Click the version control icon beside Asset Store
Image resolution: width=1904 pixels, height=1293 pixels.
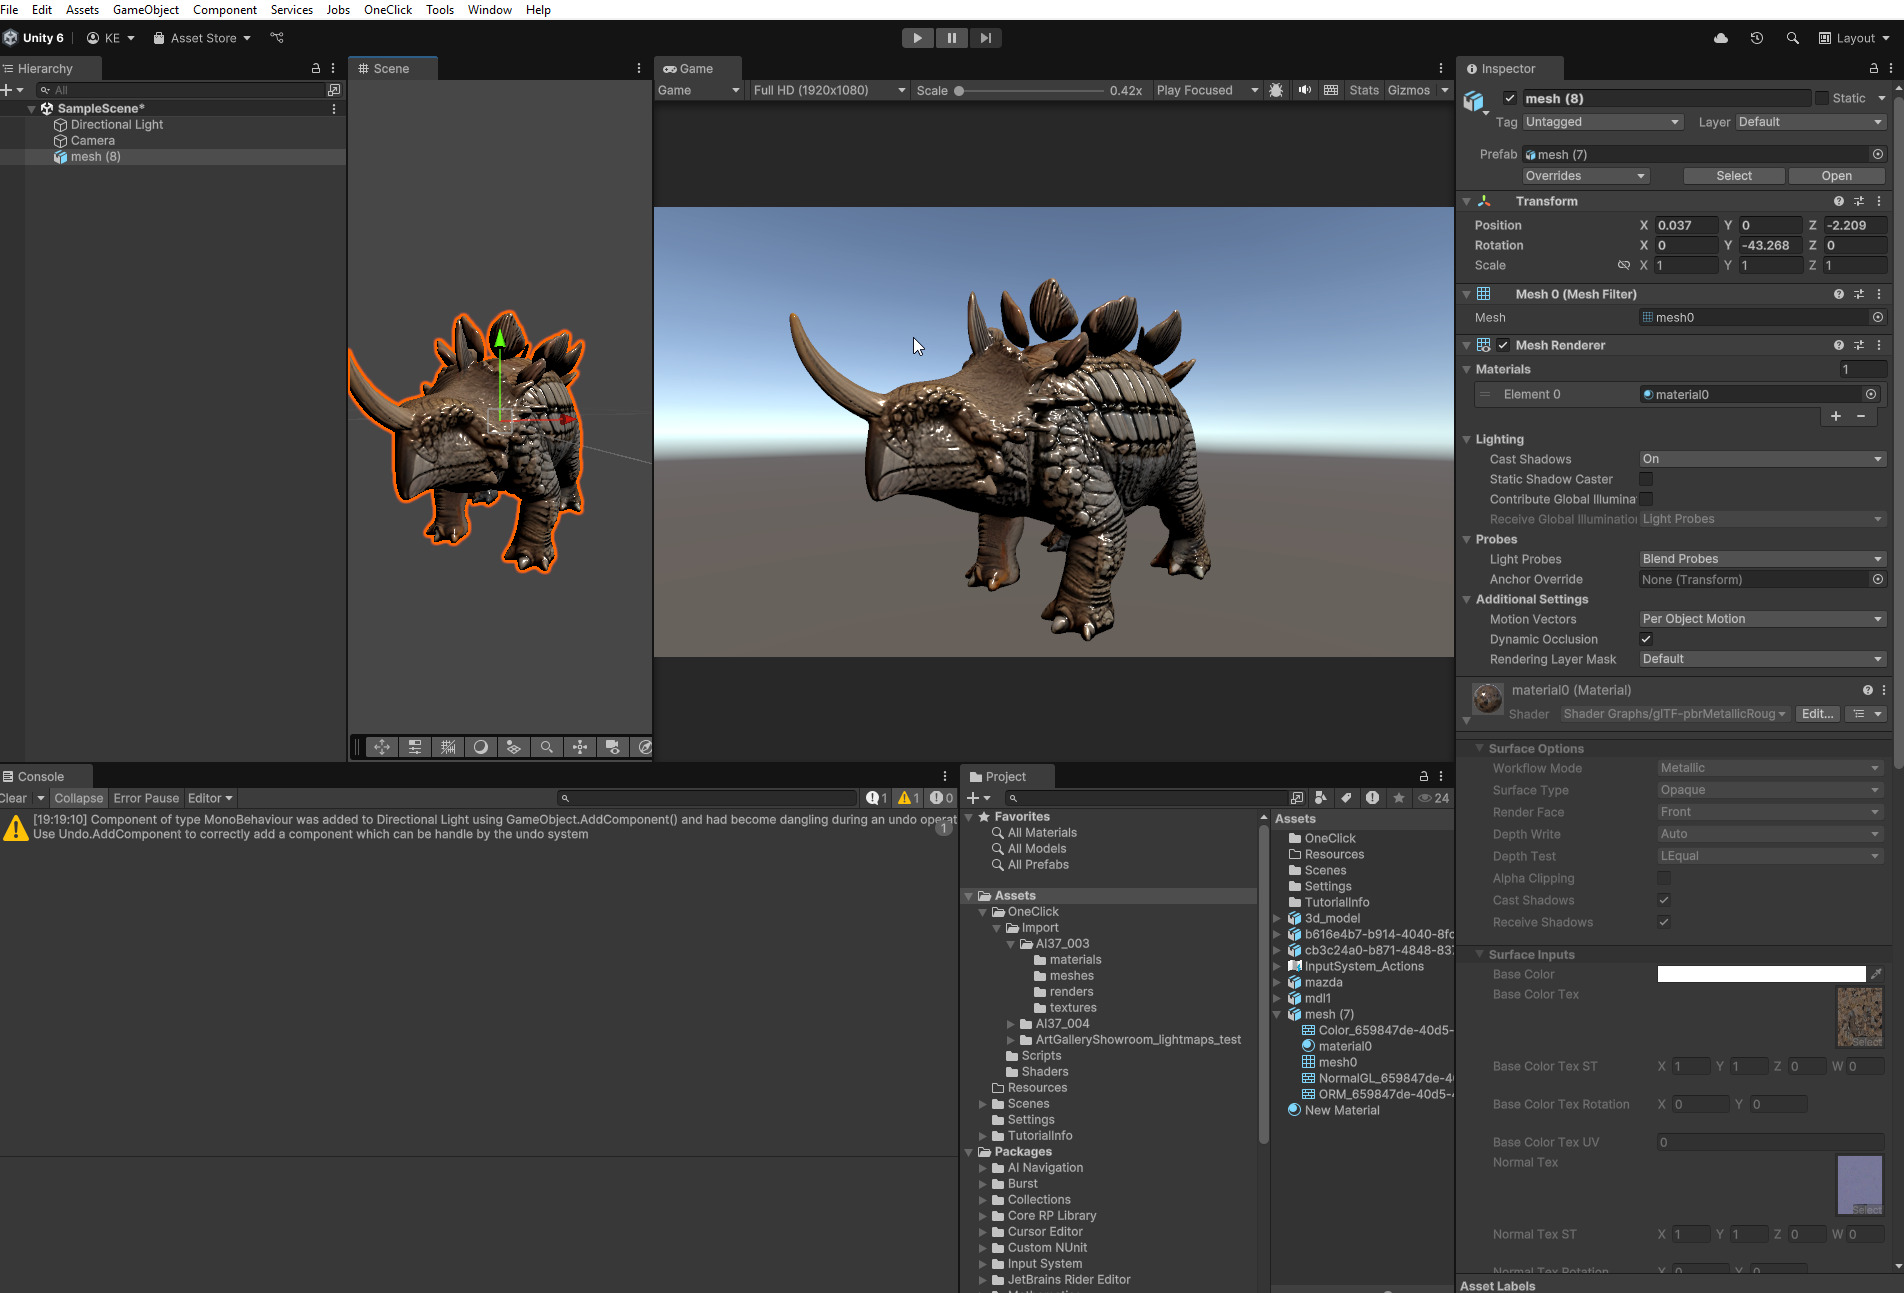(277, 38)
